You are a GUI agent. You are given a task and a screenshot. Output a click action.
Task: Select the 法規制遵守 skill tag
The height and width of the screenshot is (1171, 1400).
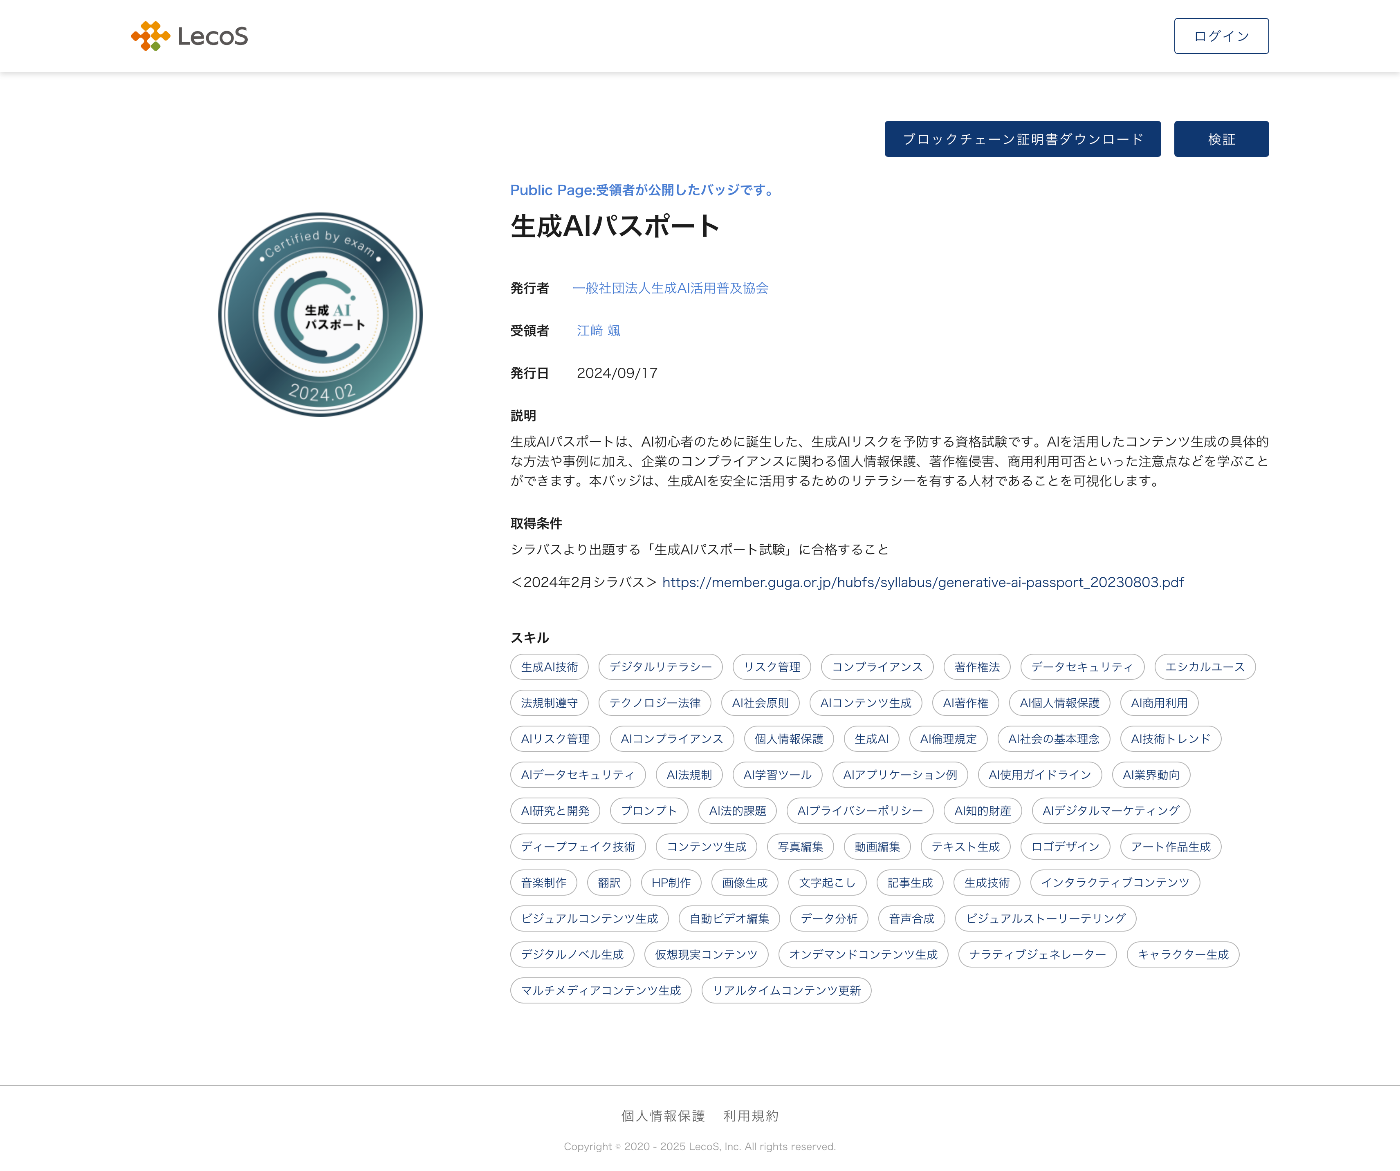[x=549, y=703]
